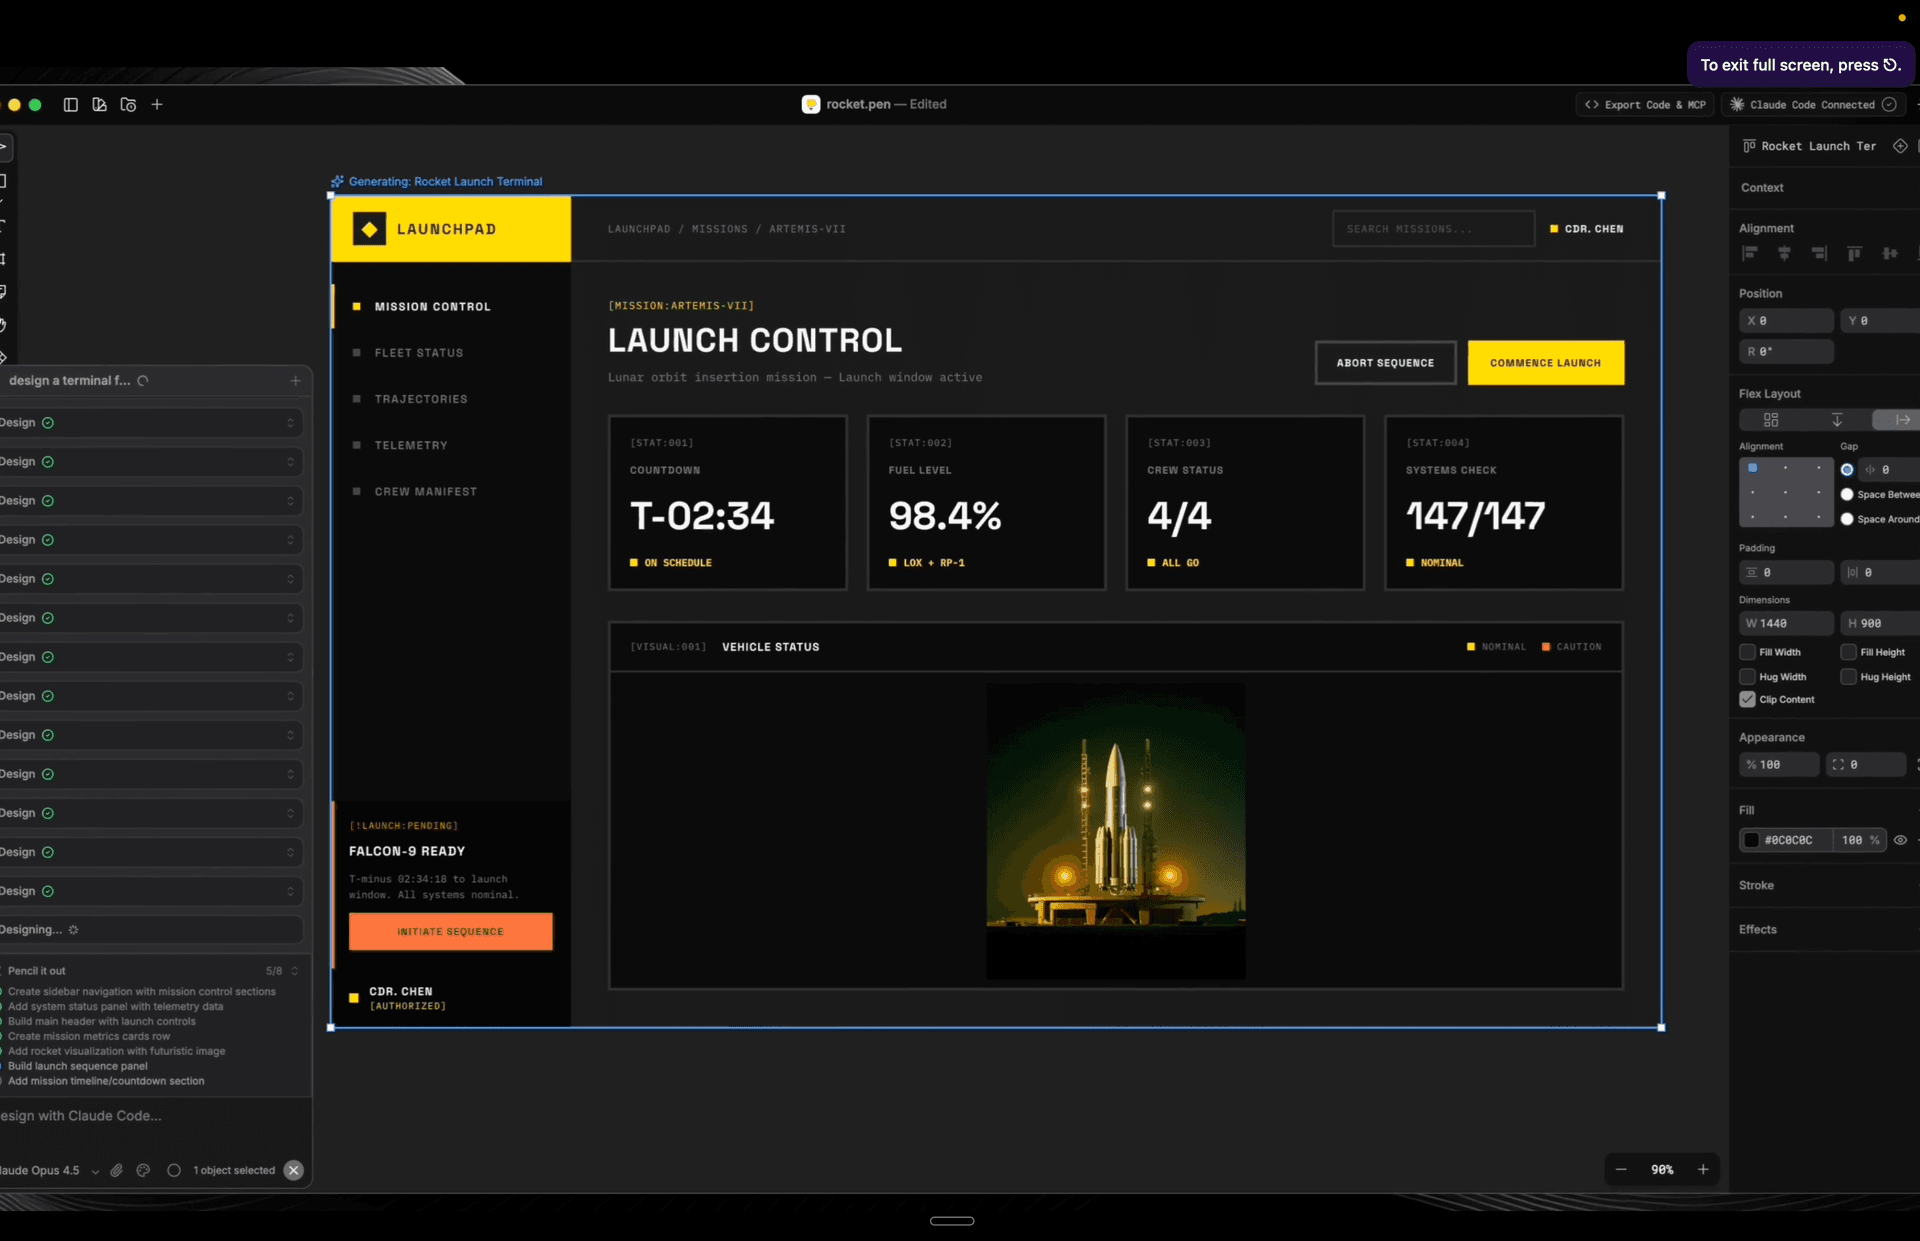
Task: Select Space Between radio option
Action: [1847, 495]
